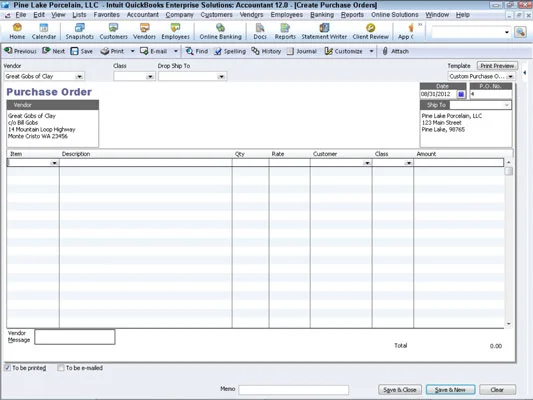Go to Previous purchase order
This screenshot has width=533, height=400.
click(20, 51)
